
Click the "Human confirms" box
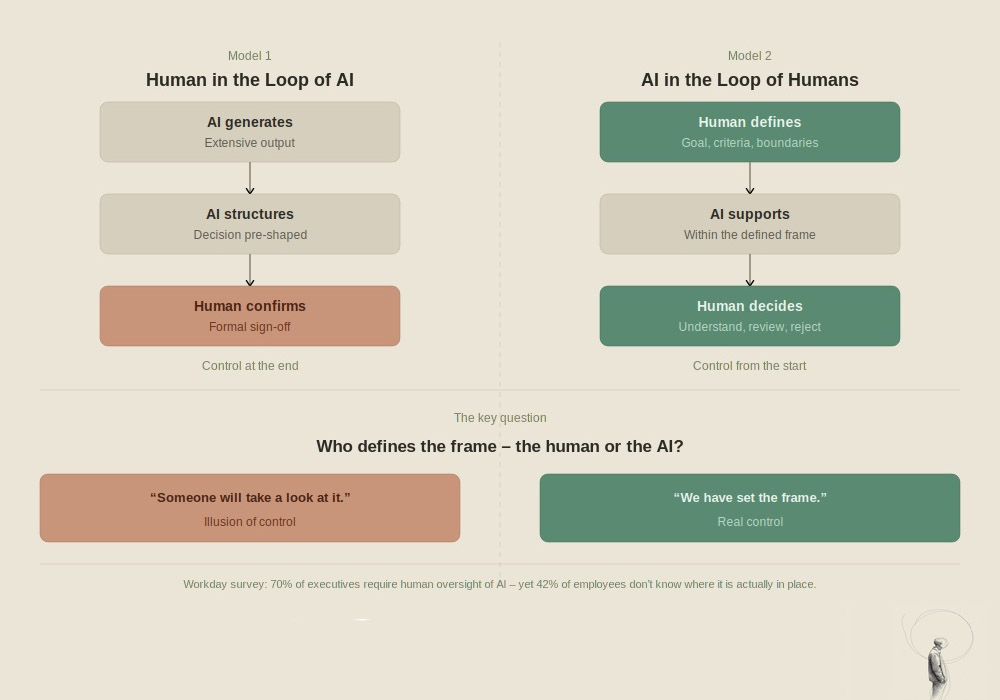tap(250, 316)
